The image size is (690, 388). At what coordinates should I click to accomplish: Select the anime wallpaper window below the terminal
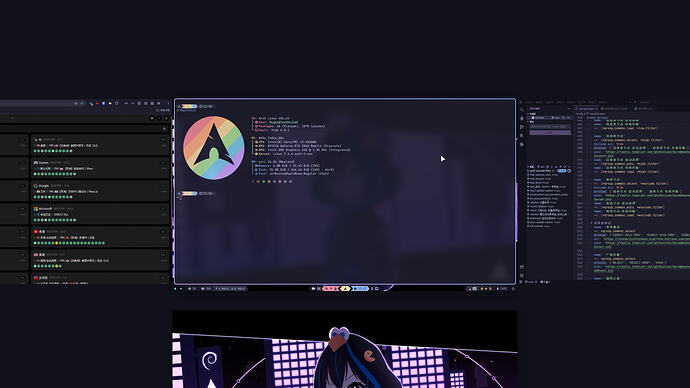[345, 349]
